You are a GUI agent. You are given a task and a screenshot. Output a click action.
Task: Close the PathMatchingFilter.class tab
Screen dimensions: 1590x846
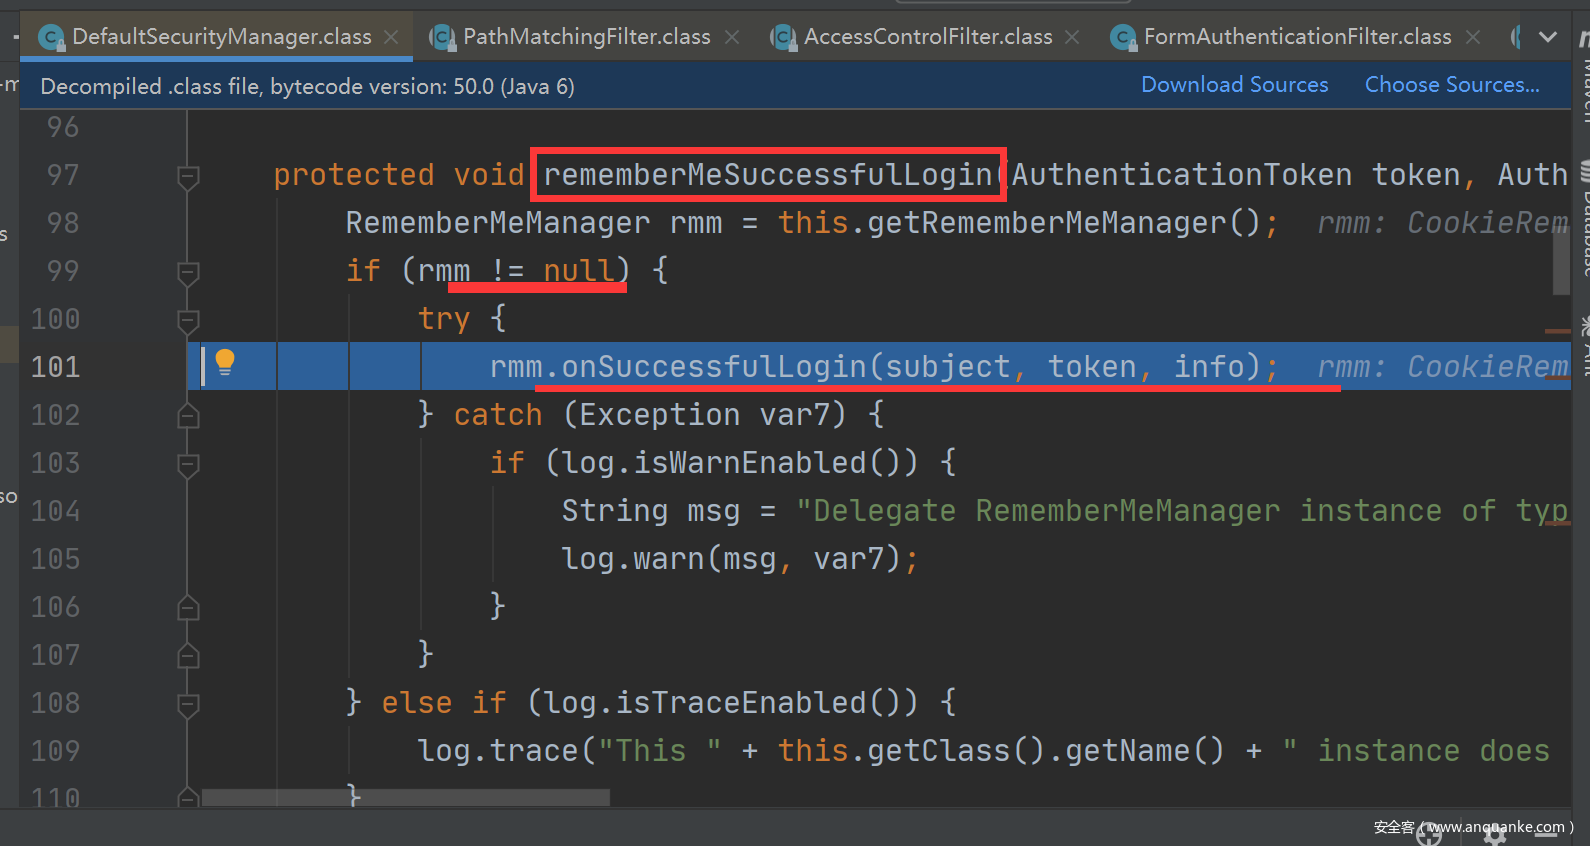coord(732,37)
